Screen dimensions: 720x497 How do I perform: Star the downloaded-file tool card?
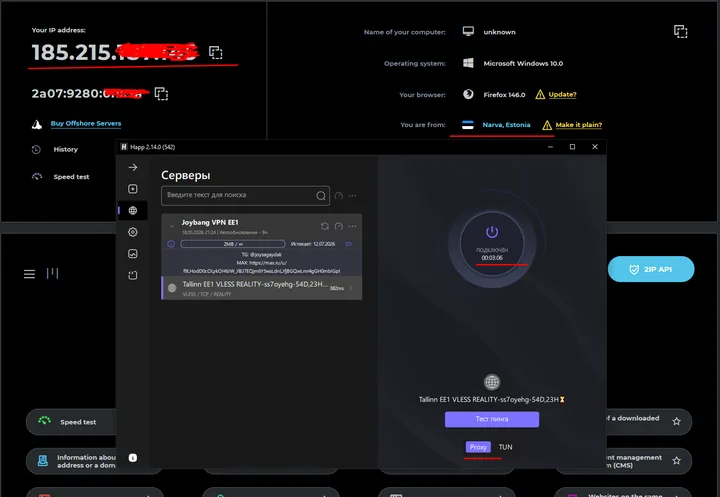pyautogui.click(x=676, y=421)
